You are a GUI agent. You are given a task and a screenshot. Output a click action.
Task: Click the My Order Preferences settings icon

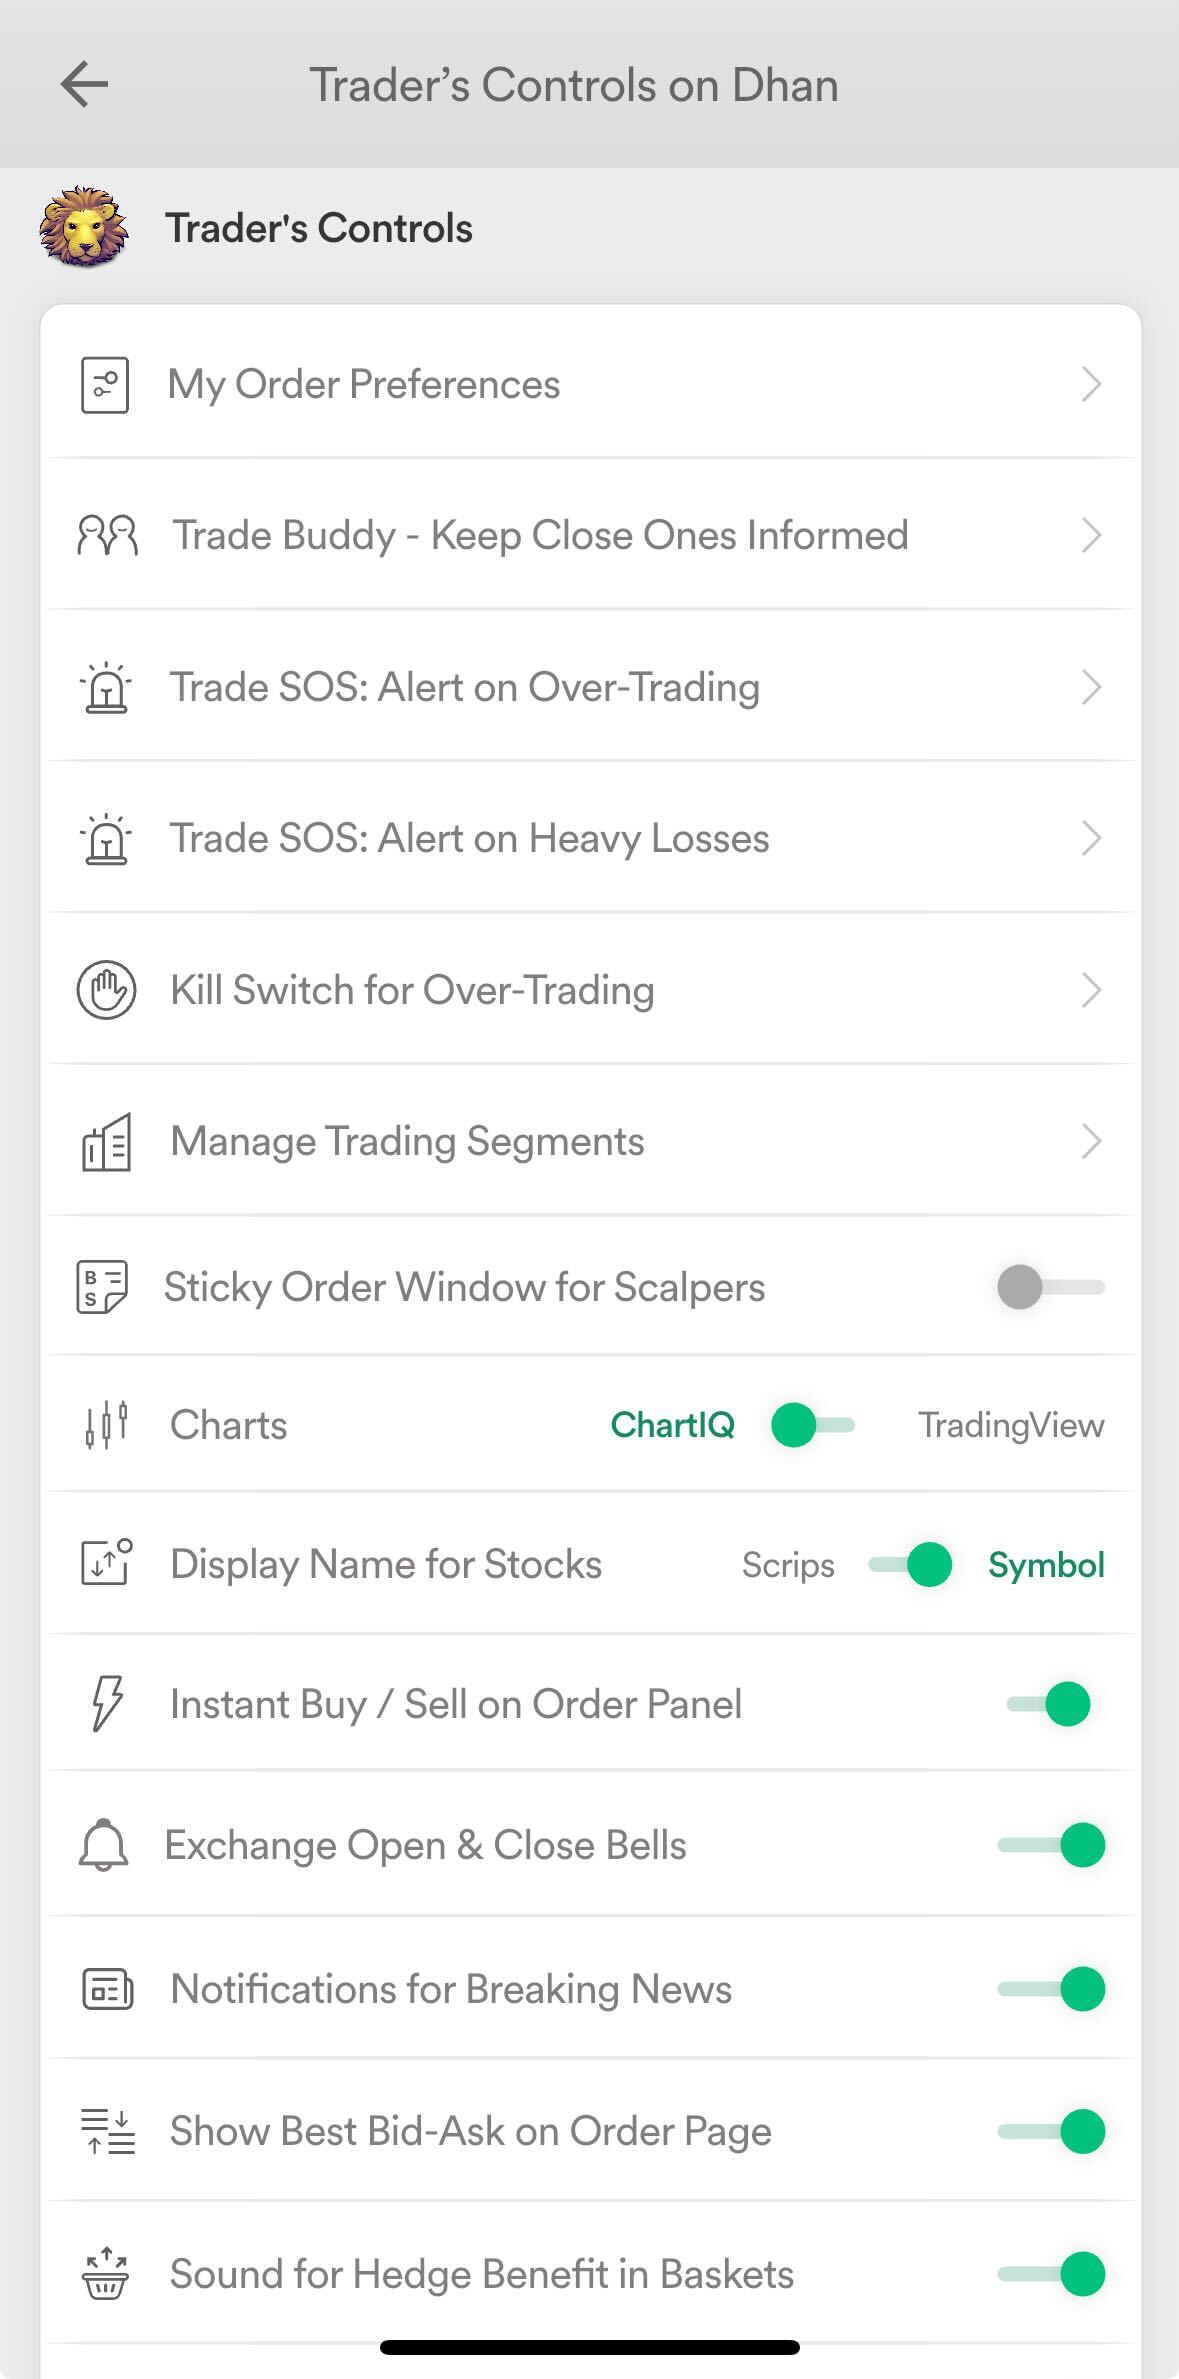click(105, 385)
